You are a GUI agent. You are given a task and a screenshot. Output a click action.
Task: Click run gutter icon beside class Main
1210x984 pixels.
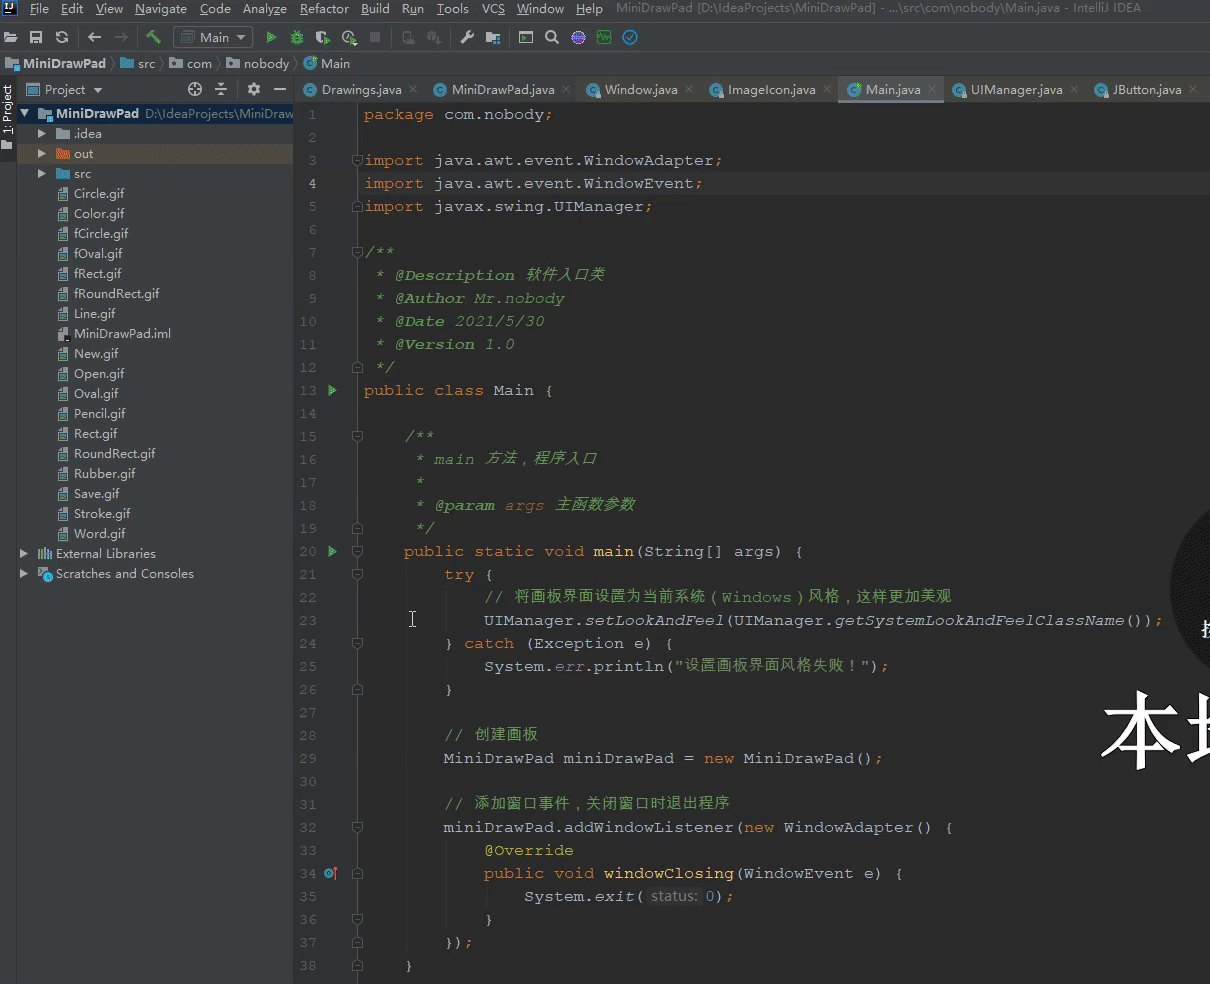(332, 390)
